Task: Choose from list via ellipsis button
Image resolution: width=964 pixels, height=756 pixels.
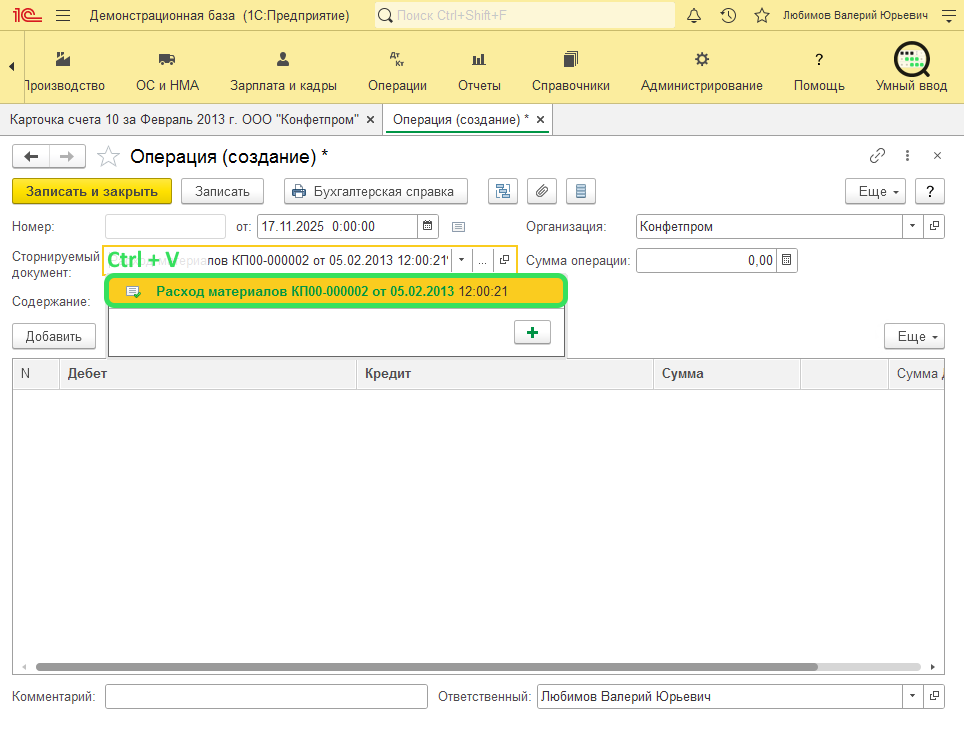Action: [x=482, y=260]
